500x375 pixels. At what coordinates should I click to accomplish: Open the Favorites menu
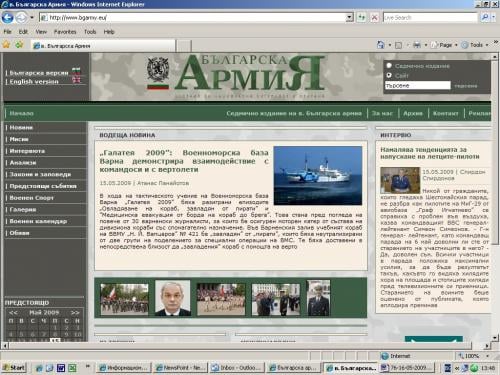tap(65, 32)
